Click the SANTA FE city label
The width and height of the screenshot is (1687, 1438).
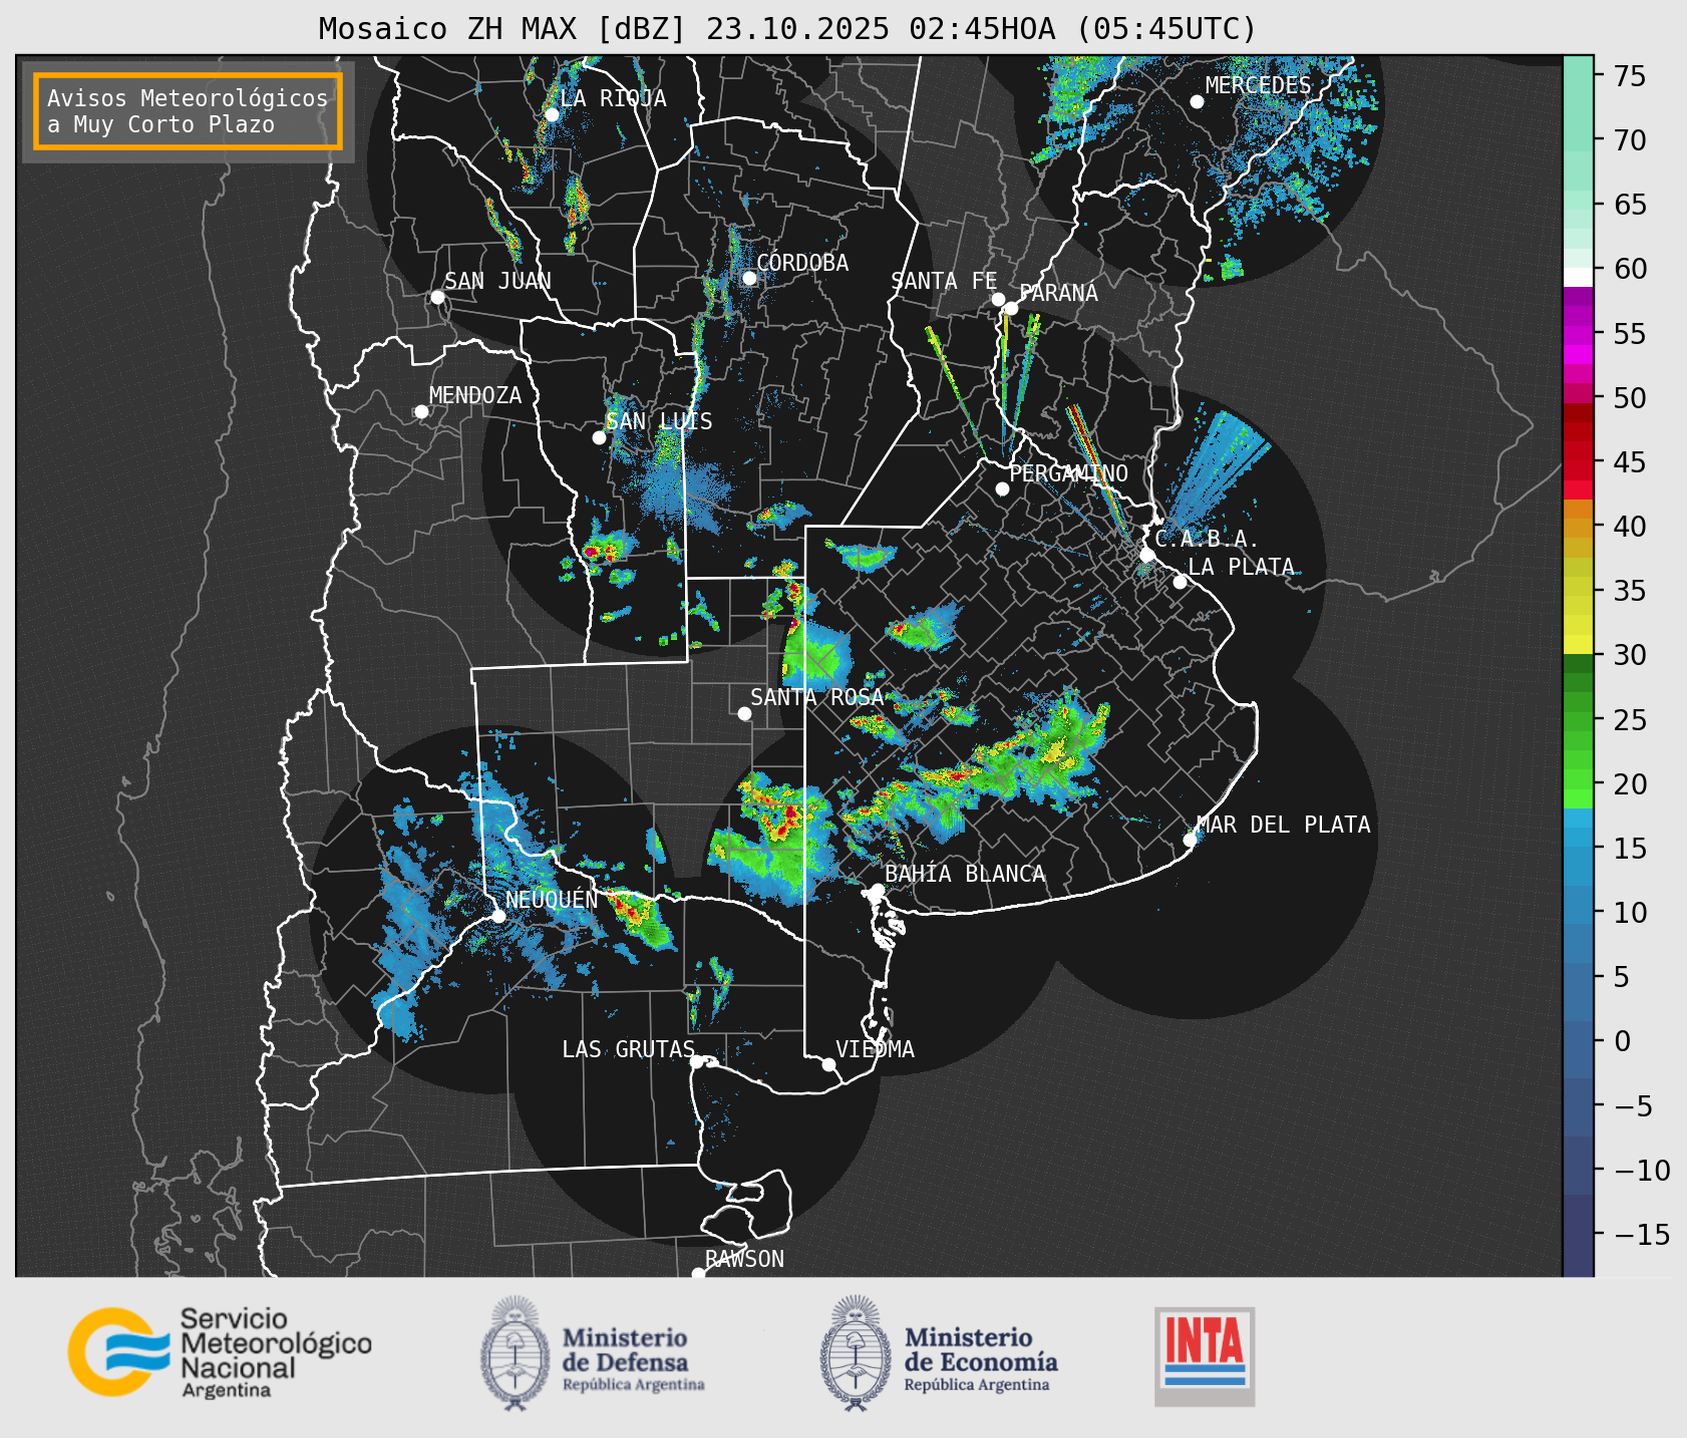click(x=944, y=281)
